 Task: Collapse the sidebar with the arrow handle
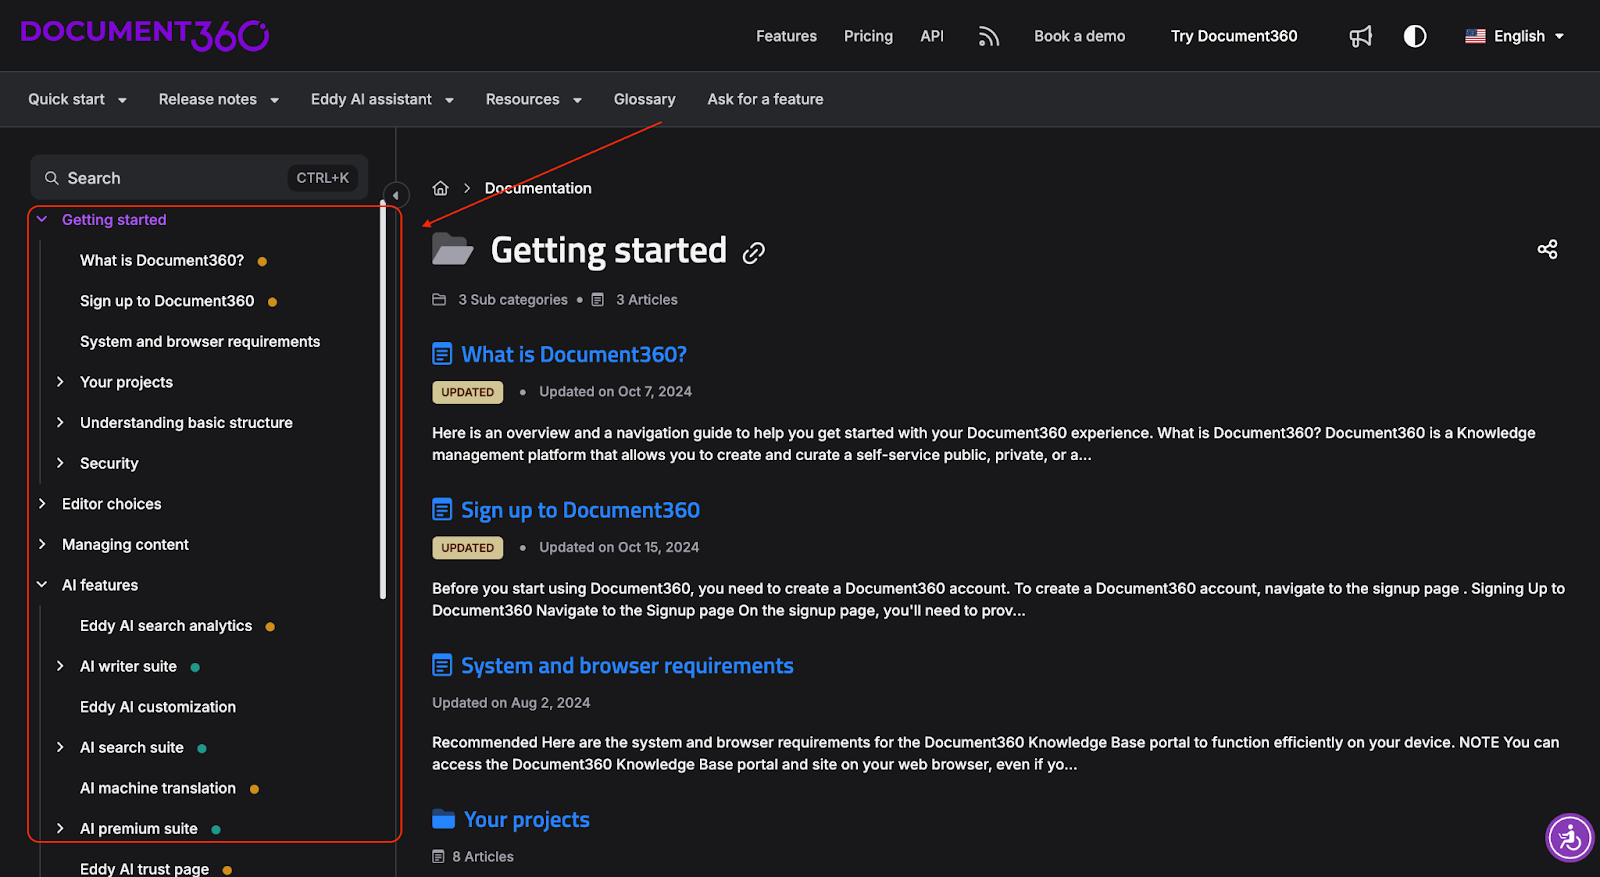pyautogui.click(x=396, y=195)
